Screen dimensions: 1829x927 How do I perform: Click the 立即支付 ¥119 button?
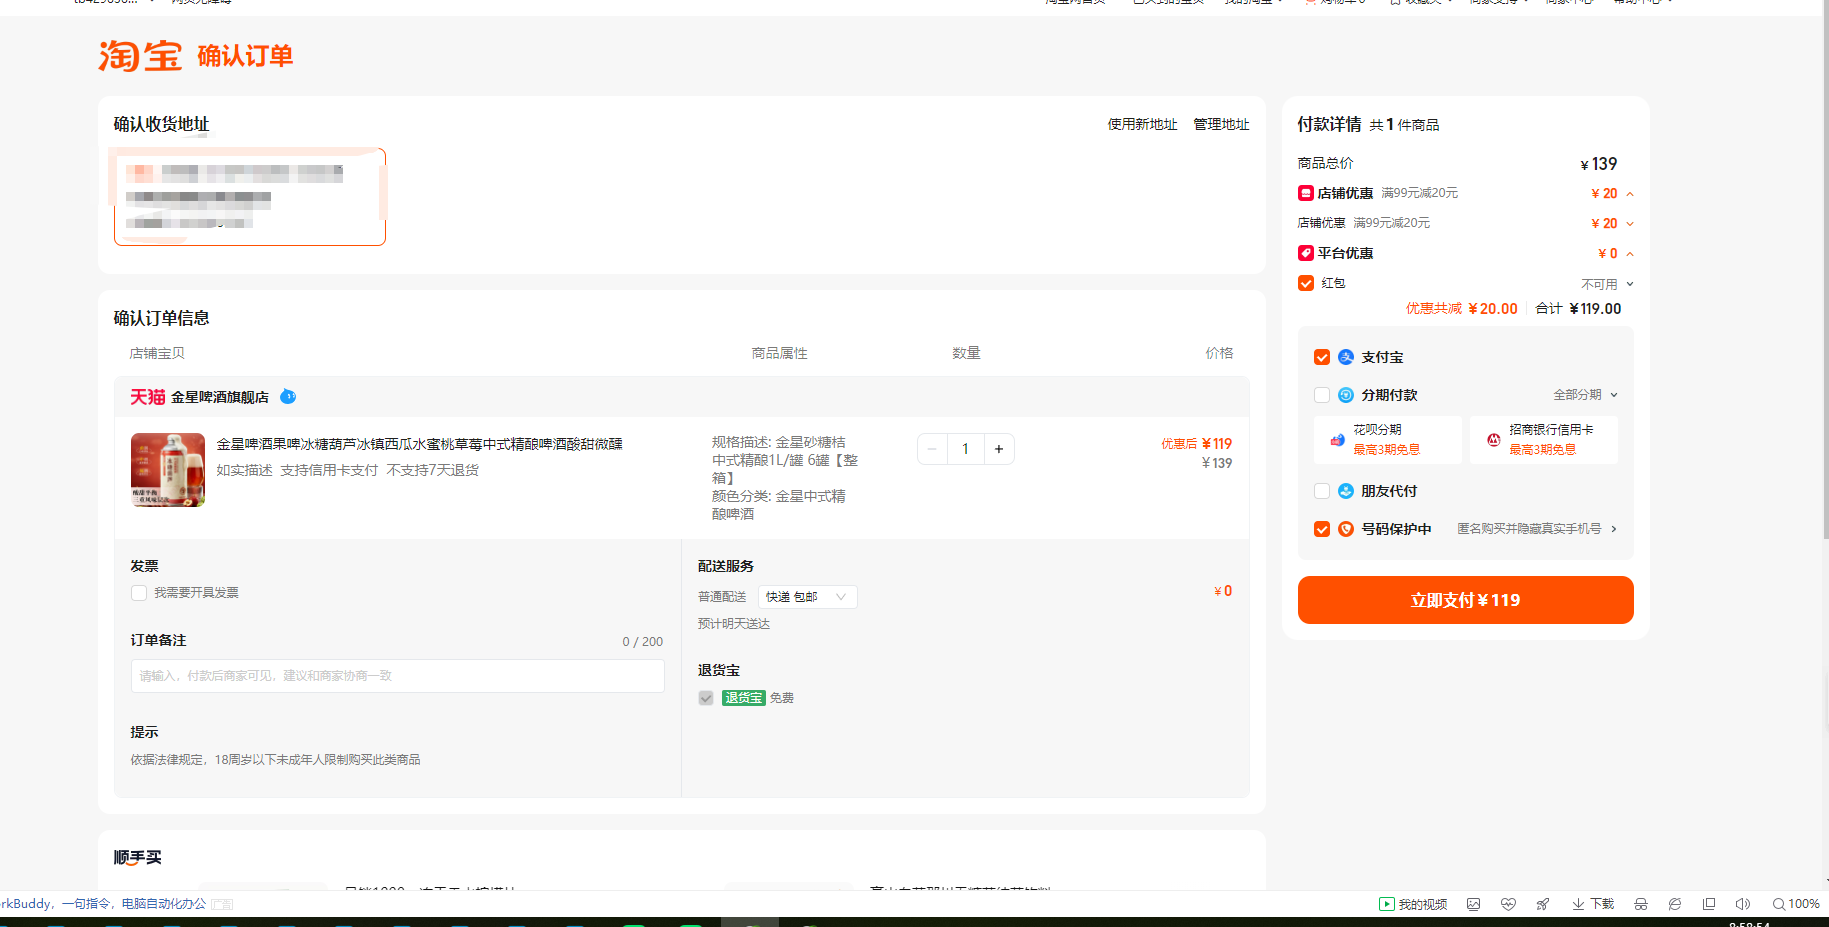click(1465, 600)
